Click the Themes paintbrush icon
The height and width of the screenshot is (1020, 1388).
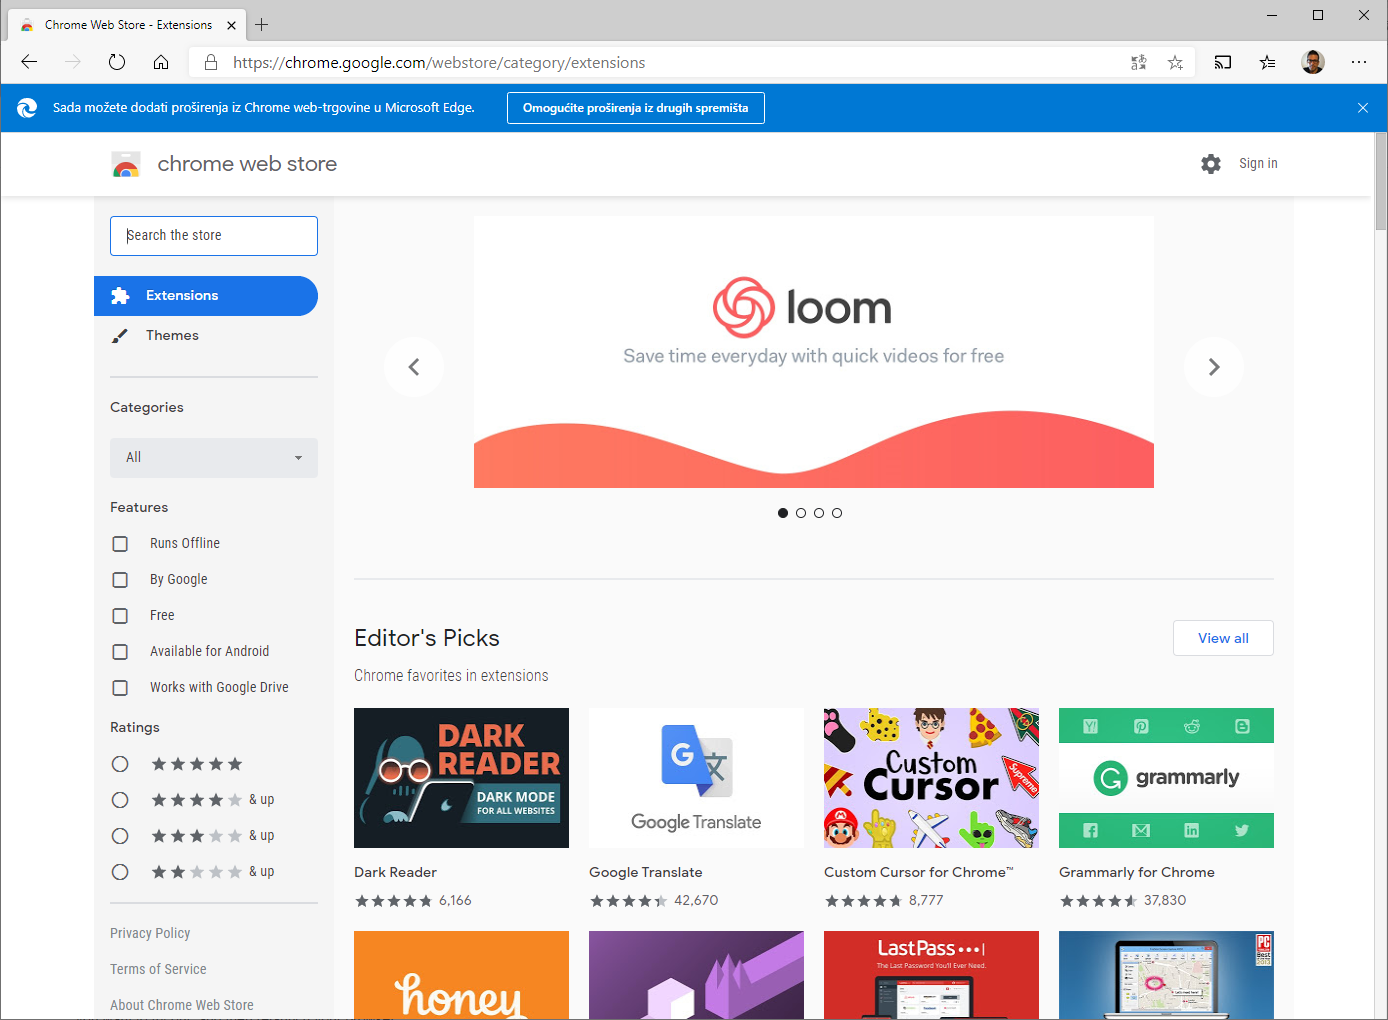click(x=120, y=336)
